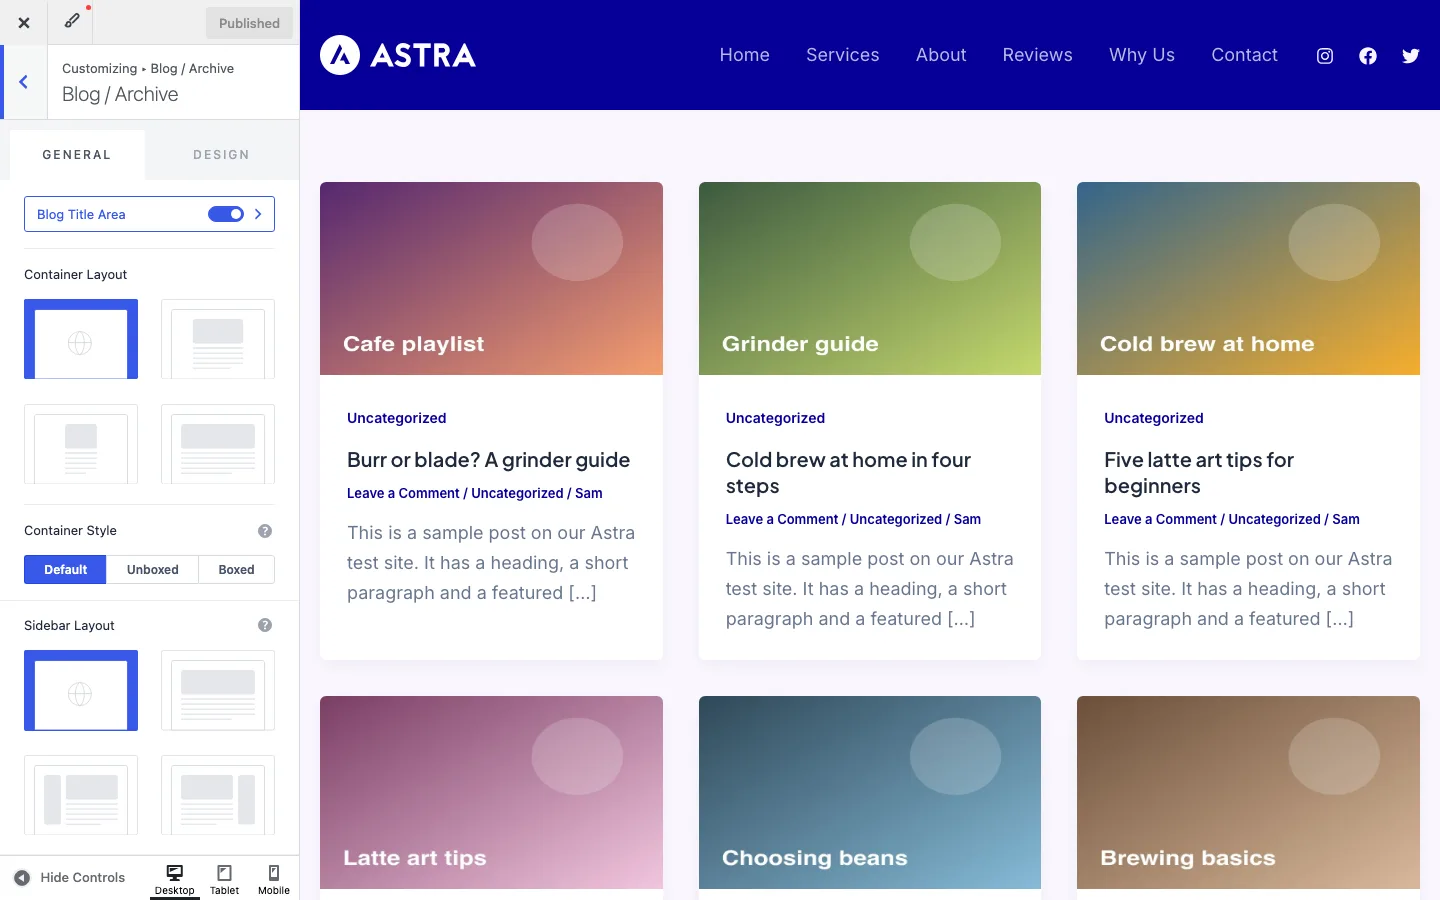
Task: Toggle the Blog Title Area switch
Action: coord(226,214)
